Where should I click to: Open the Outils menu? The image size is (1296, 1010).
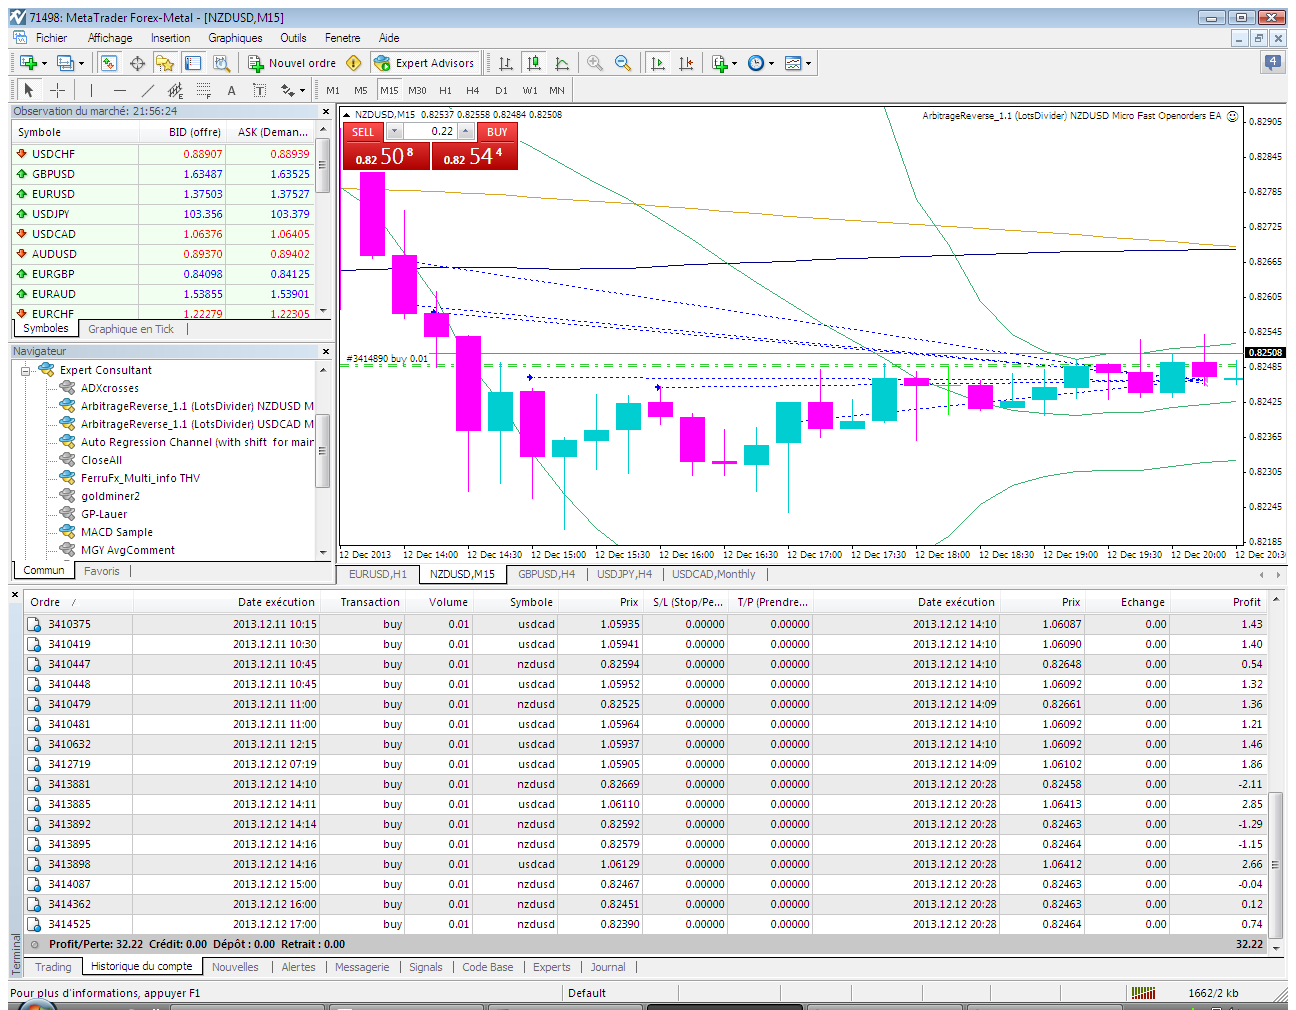point(293,38)
